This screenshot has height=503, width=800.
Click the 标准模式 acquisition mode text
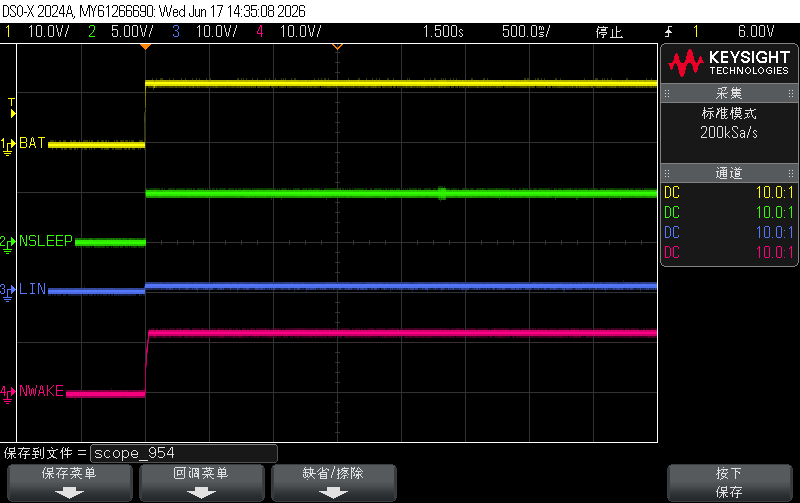pos(729,113)
